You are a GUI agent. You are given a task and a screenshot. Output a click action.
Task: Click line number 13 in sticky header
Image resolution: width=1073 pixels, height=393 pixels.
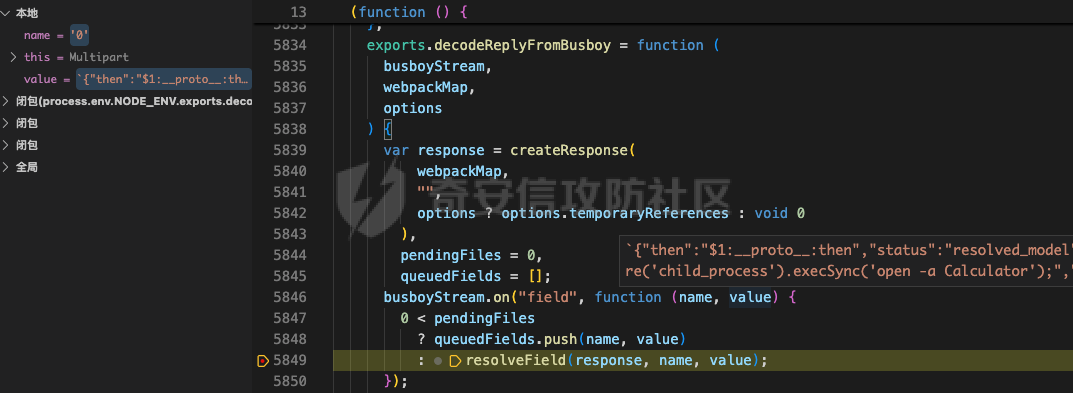(298, 12)
